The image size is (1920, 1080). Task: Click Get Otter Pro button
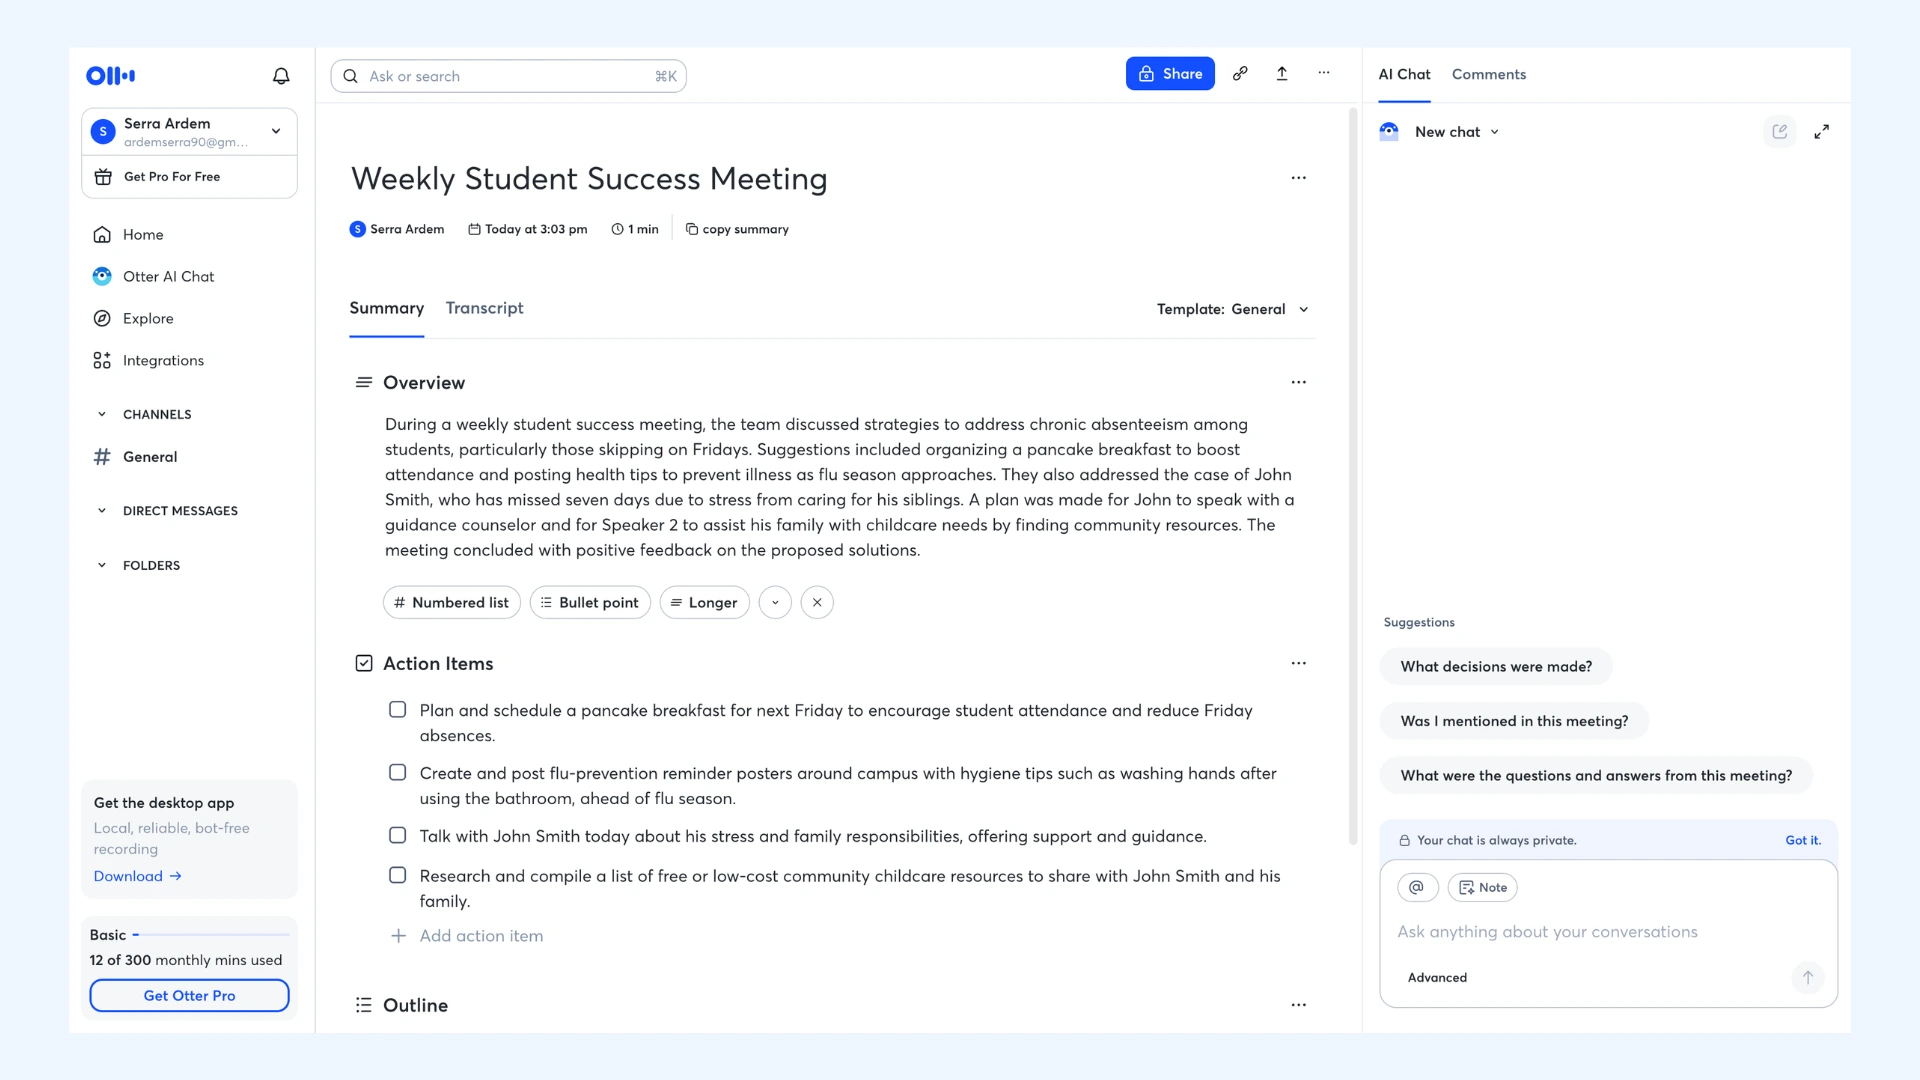click(189, 996)
